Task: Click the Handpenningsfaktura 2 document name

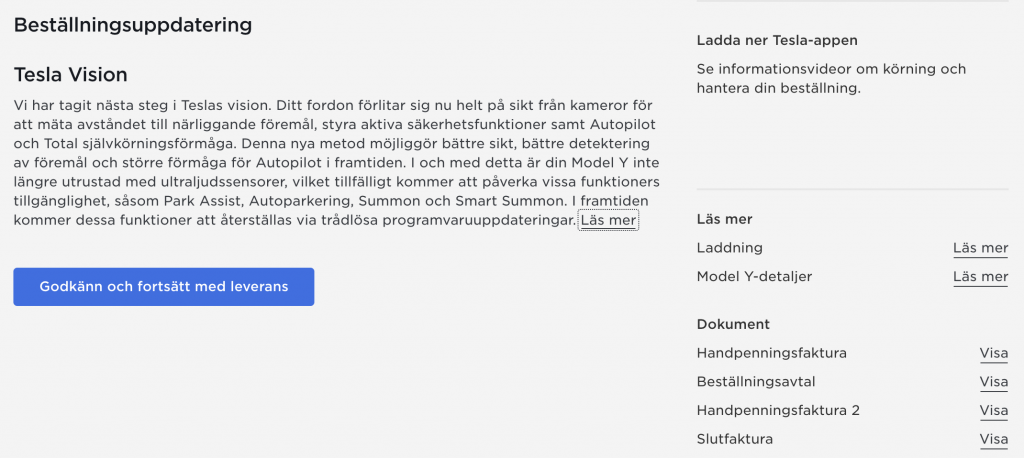Action: 778,411
